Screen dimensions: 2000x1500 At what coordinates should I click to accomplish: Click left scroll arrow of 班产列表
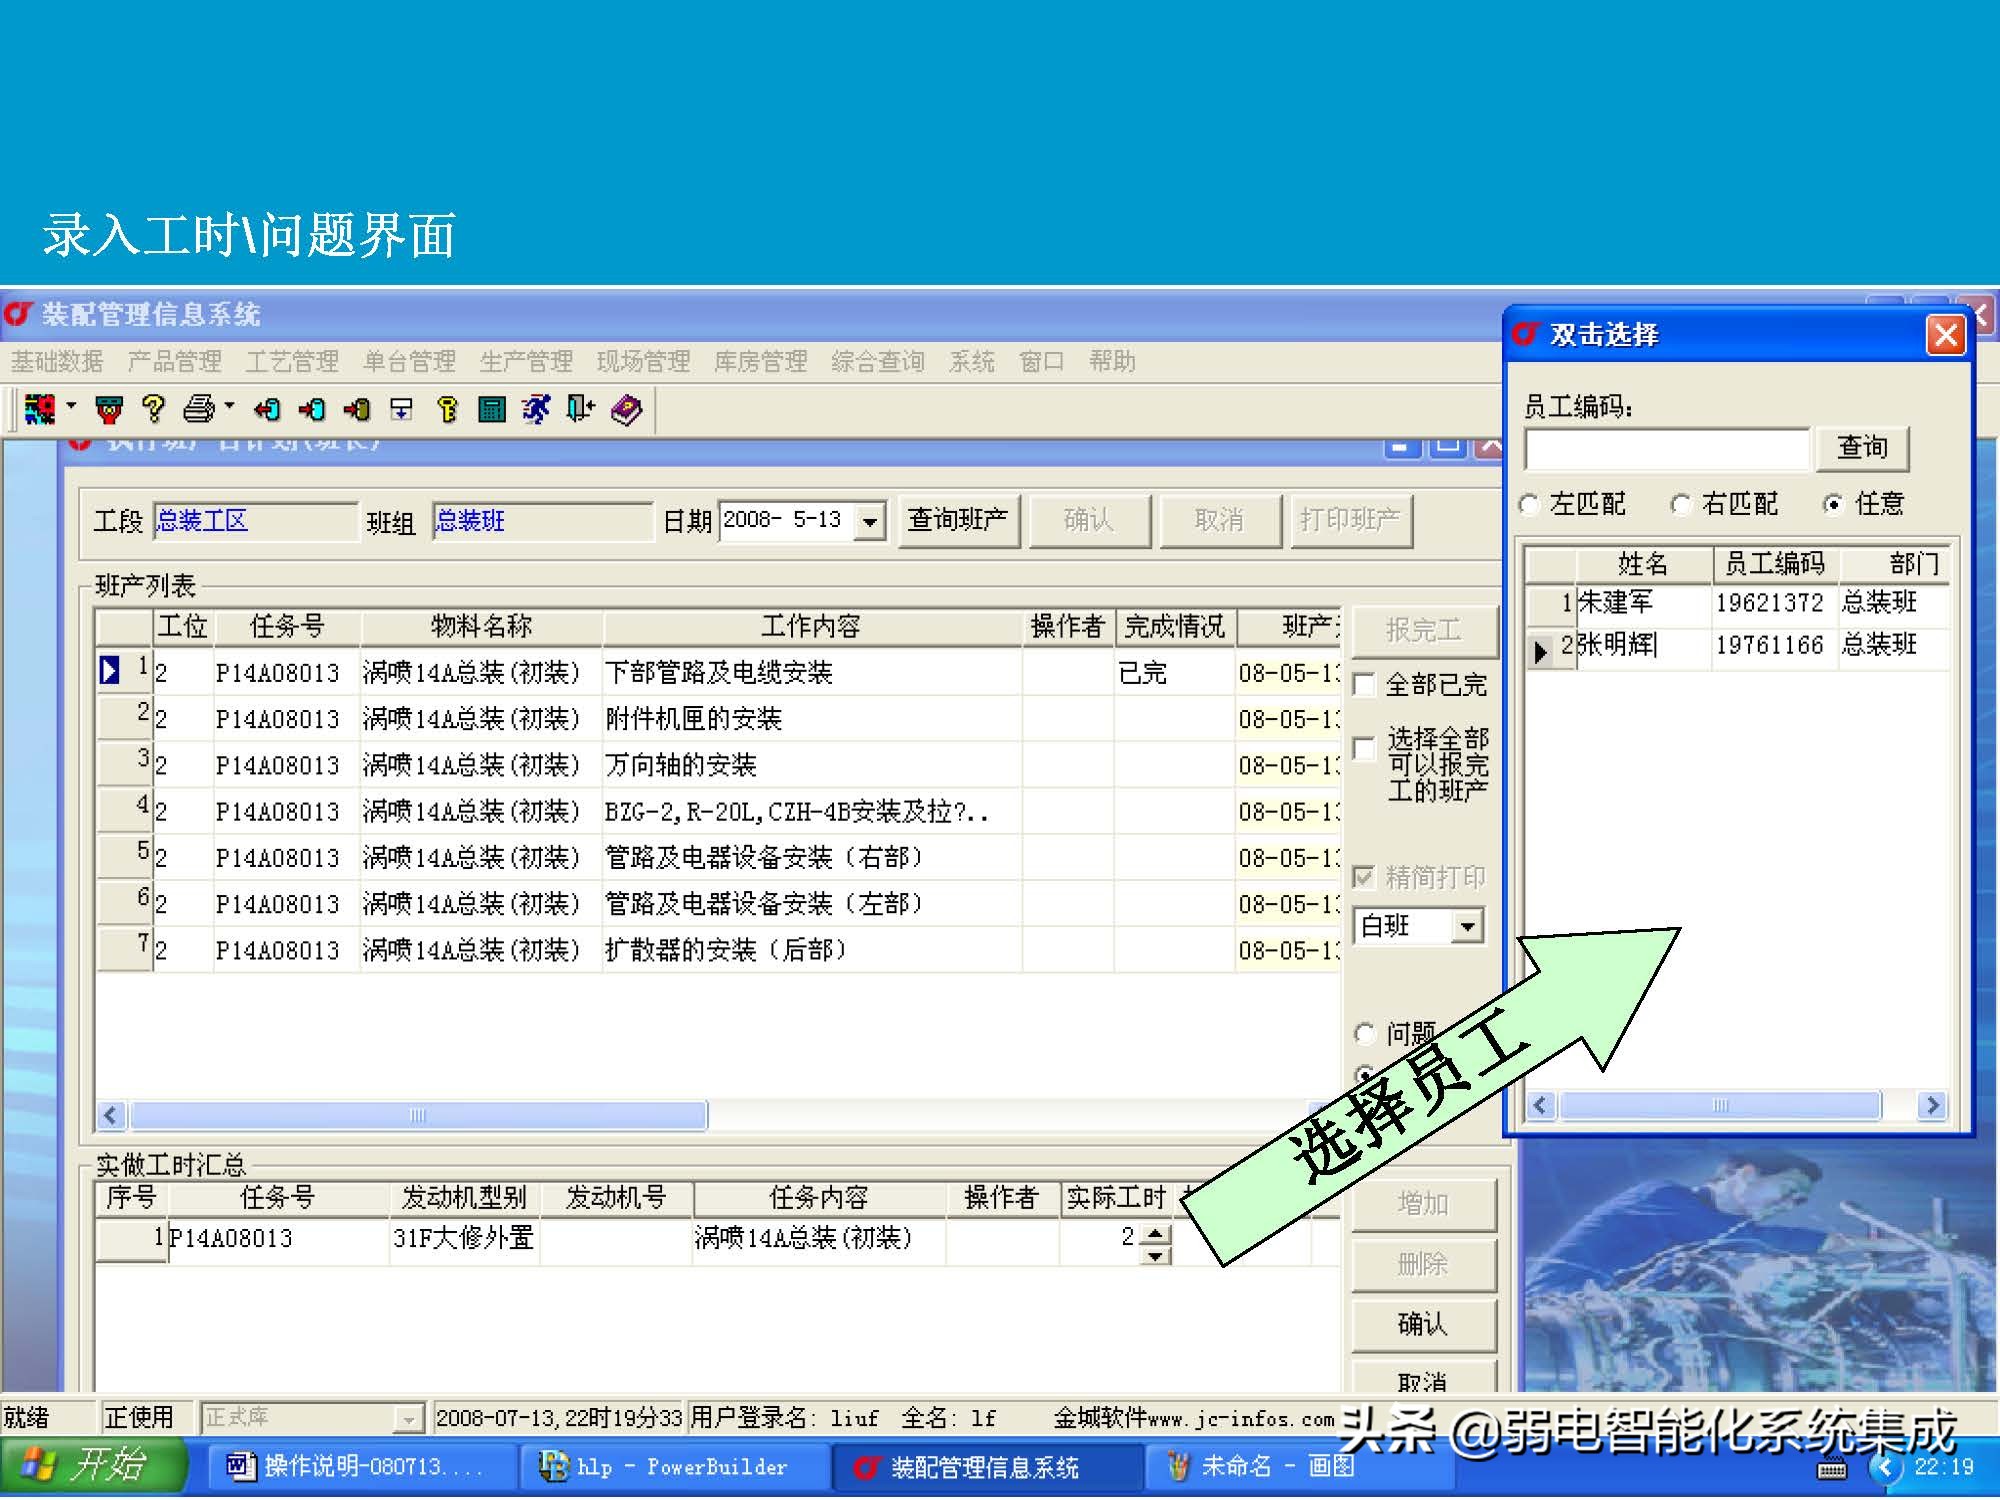(x=111, y=1115)
